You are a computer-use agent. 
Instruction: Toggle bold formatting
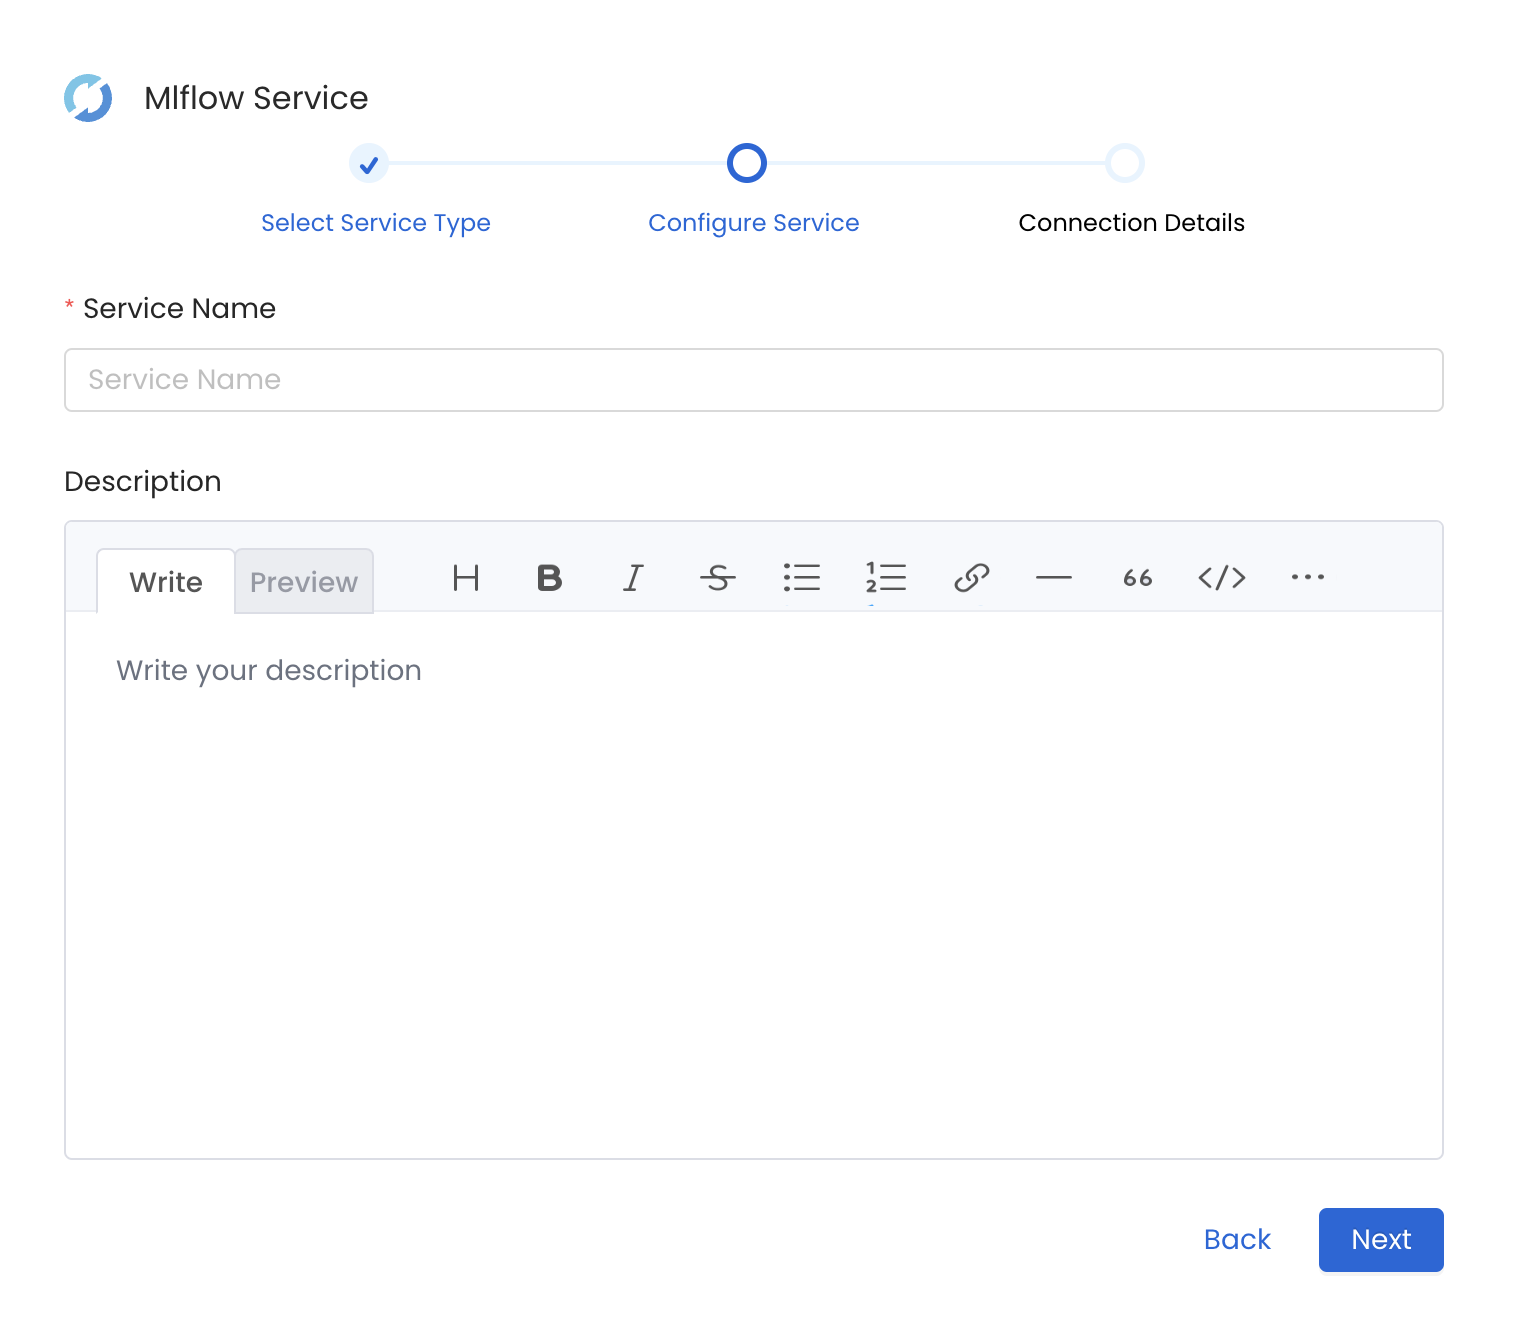pos(548,578)
